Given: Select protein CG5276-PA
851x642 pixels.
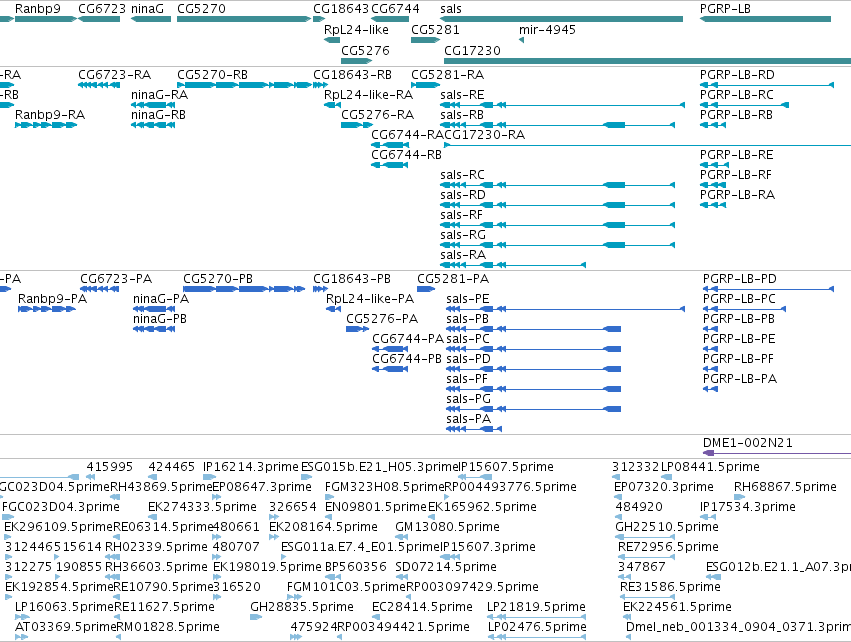Looking at the screenshot, I should [357, 329].
